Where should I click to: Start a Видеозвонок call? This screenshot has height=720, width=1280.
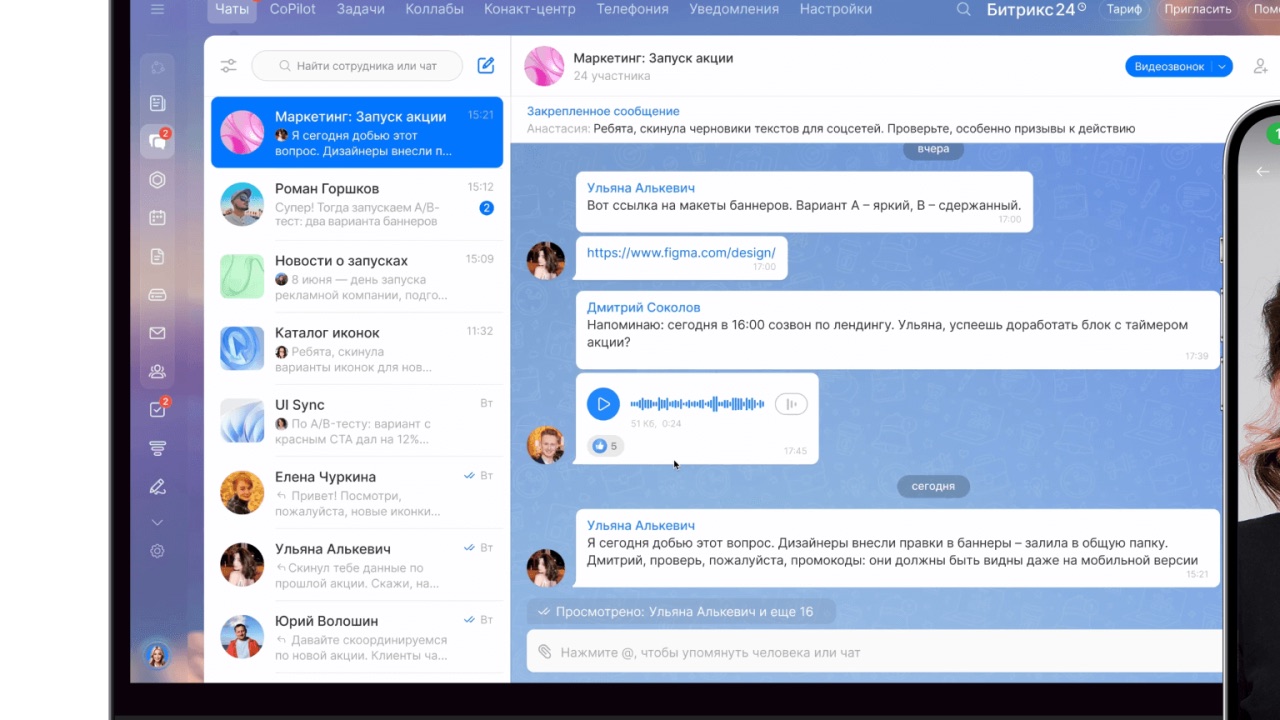1169,66
